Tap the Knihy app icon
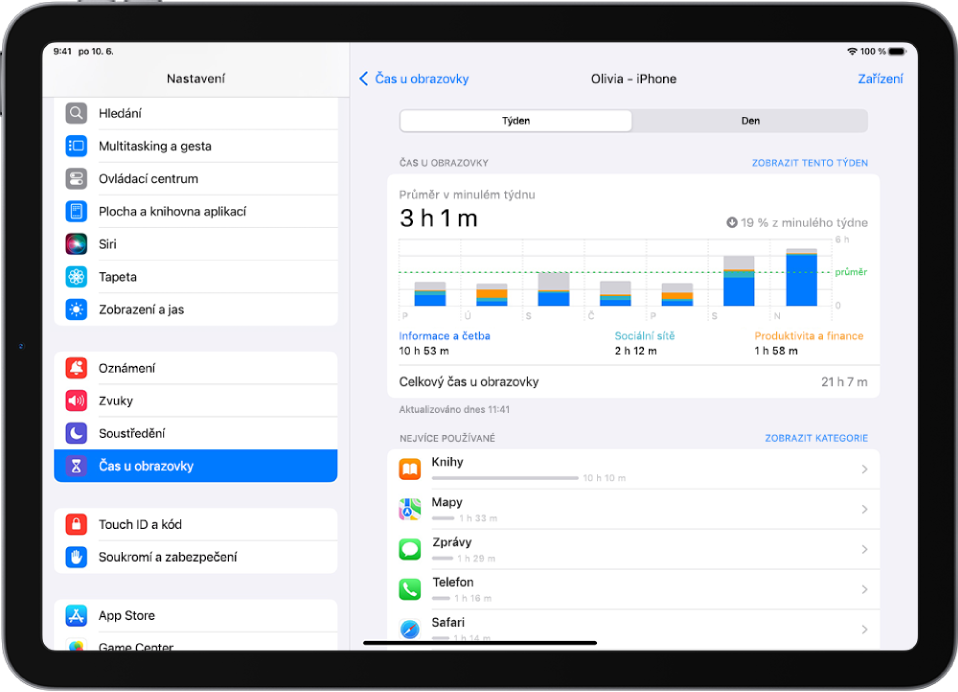The image size is (958, 692). (x=410, y=469)
